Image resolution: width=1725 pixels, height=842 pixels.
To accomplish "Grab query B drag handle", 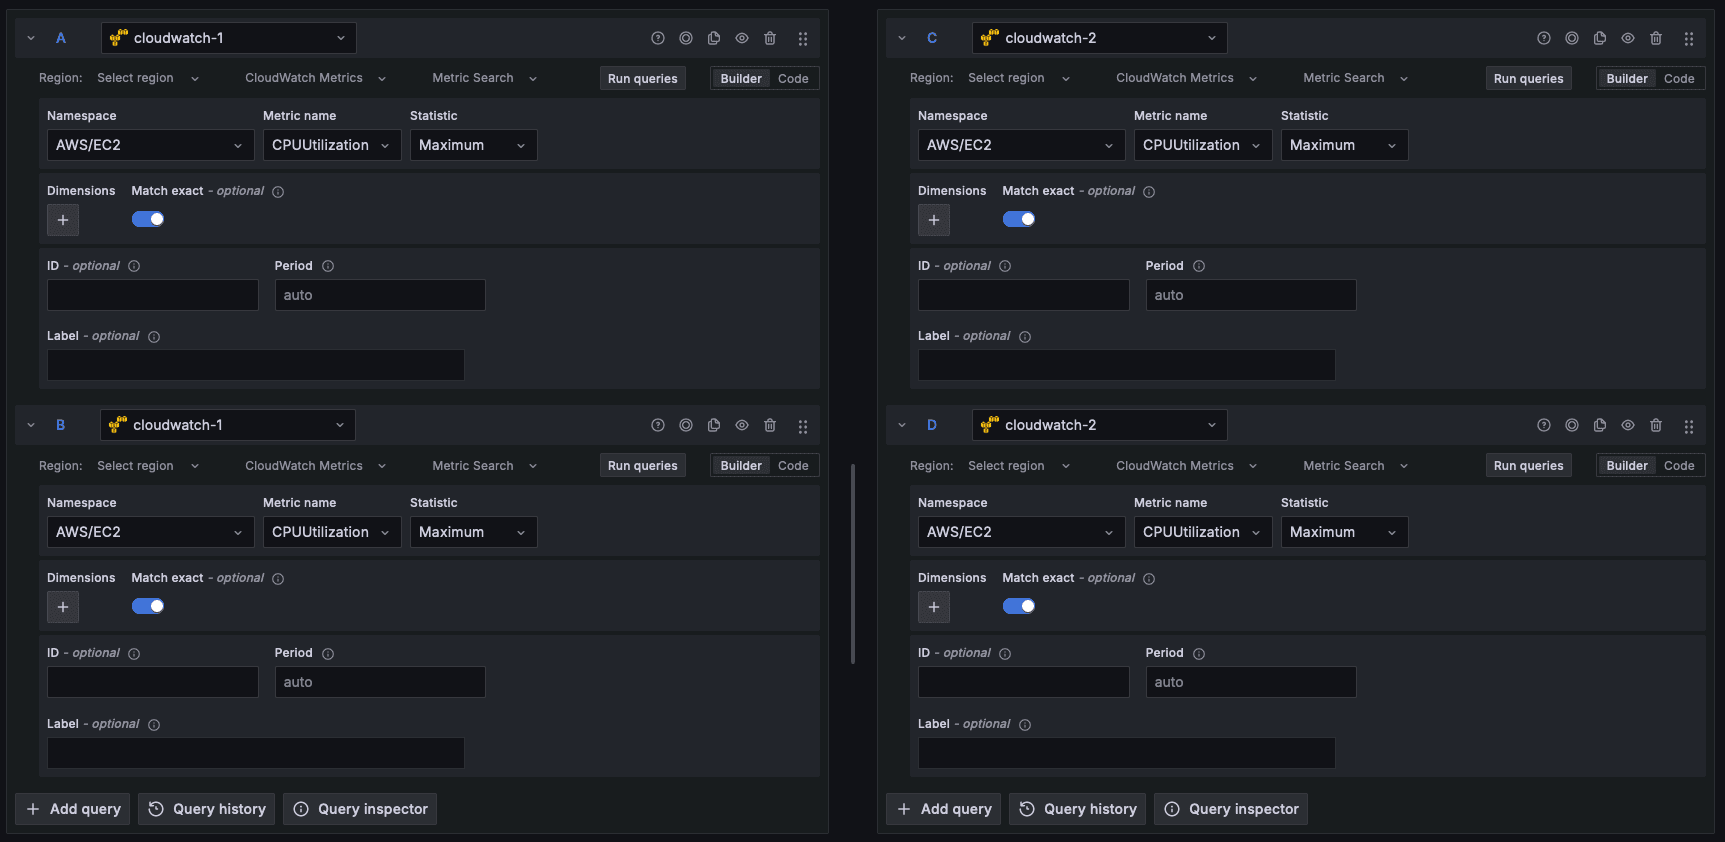I will [x=803, y=426].
